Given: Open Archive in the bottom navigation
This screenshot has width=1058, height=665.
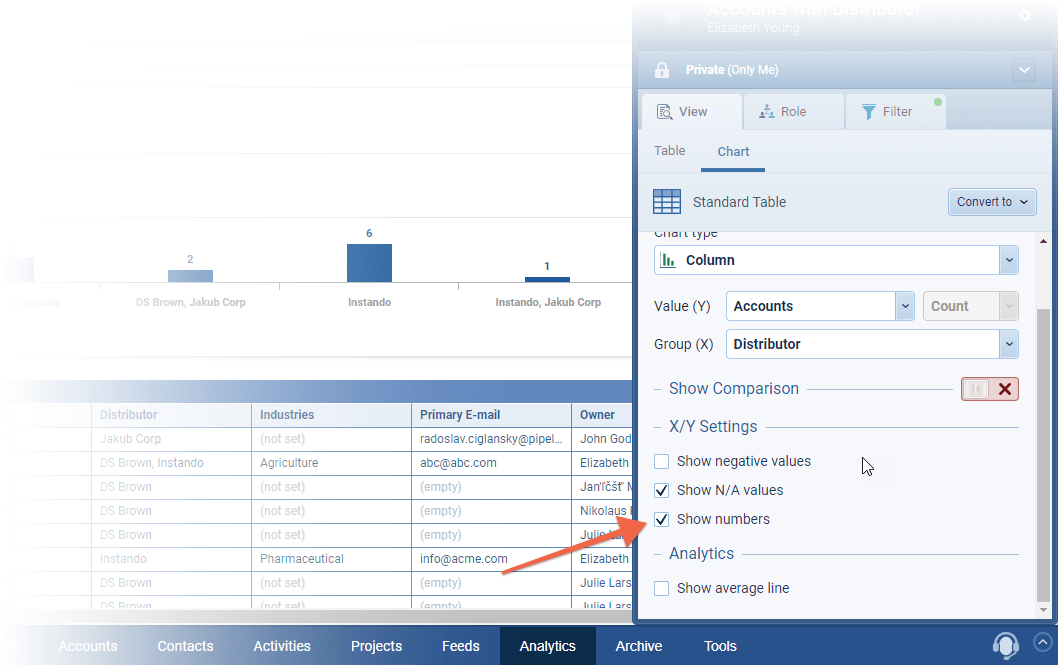Looking at the screenshot, I should click(x=638, y=646).
